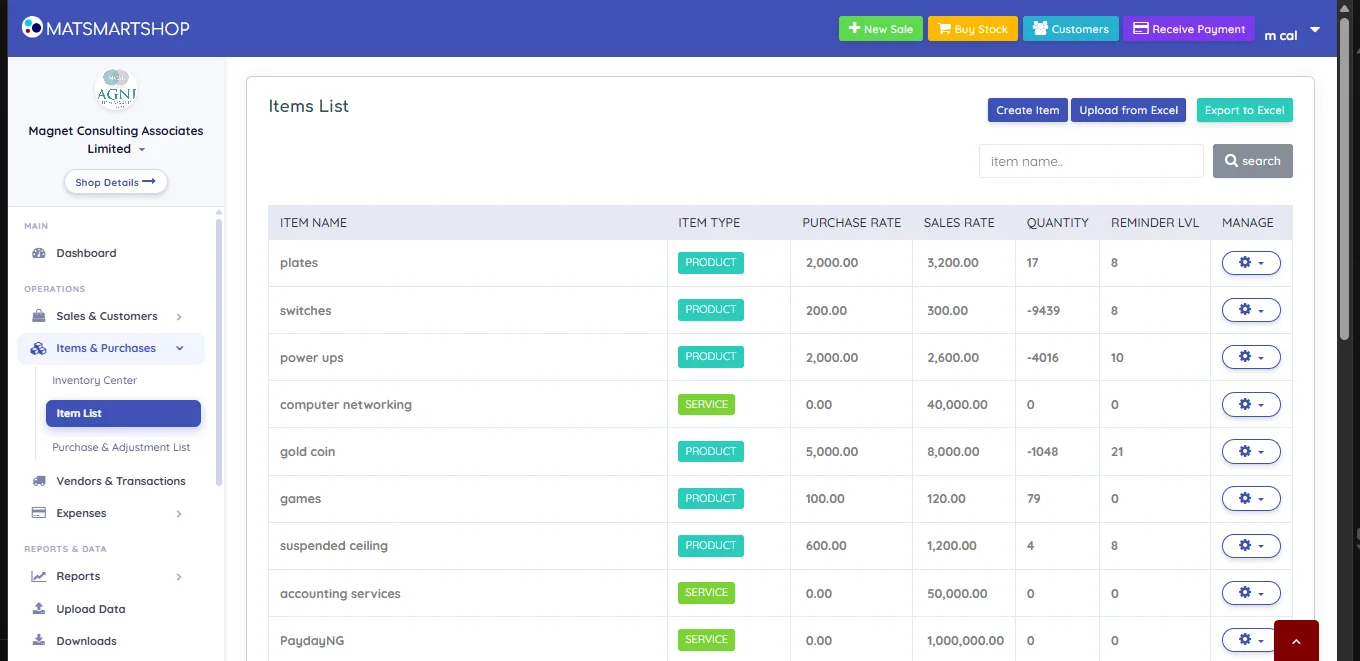Click the Downloads download icon
This screenshot has height=661, width=1360.
[39, 640]
